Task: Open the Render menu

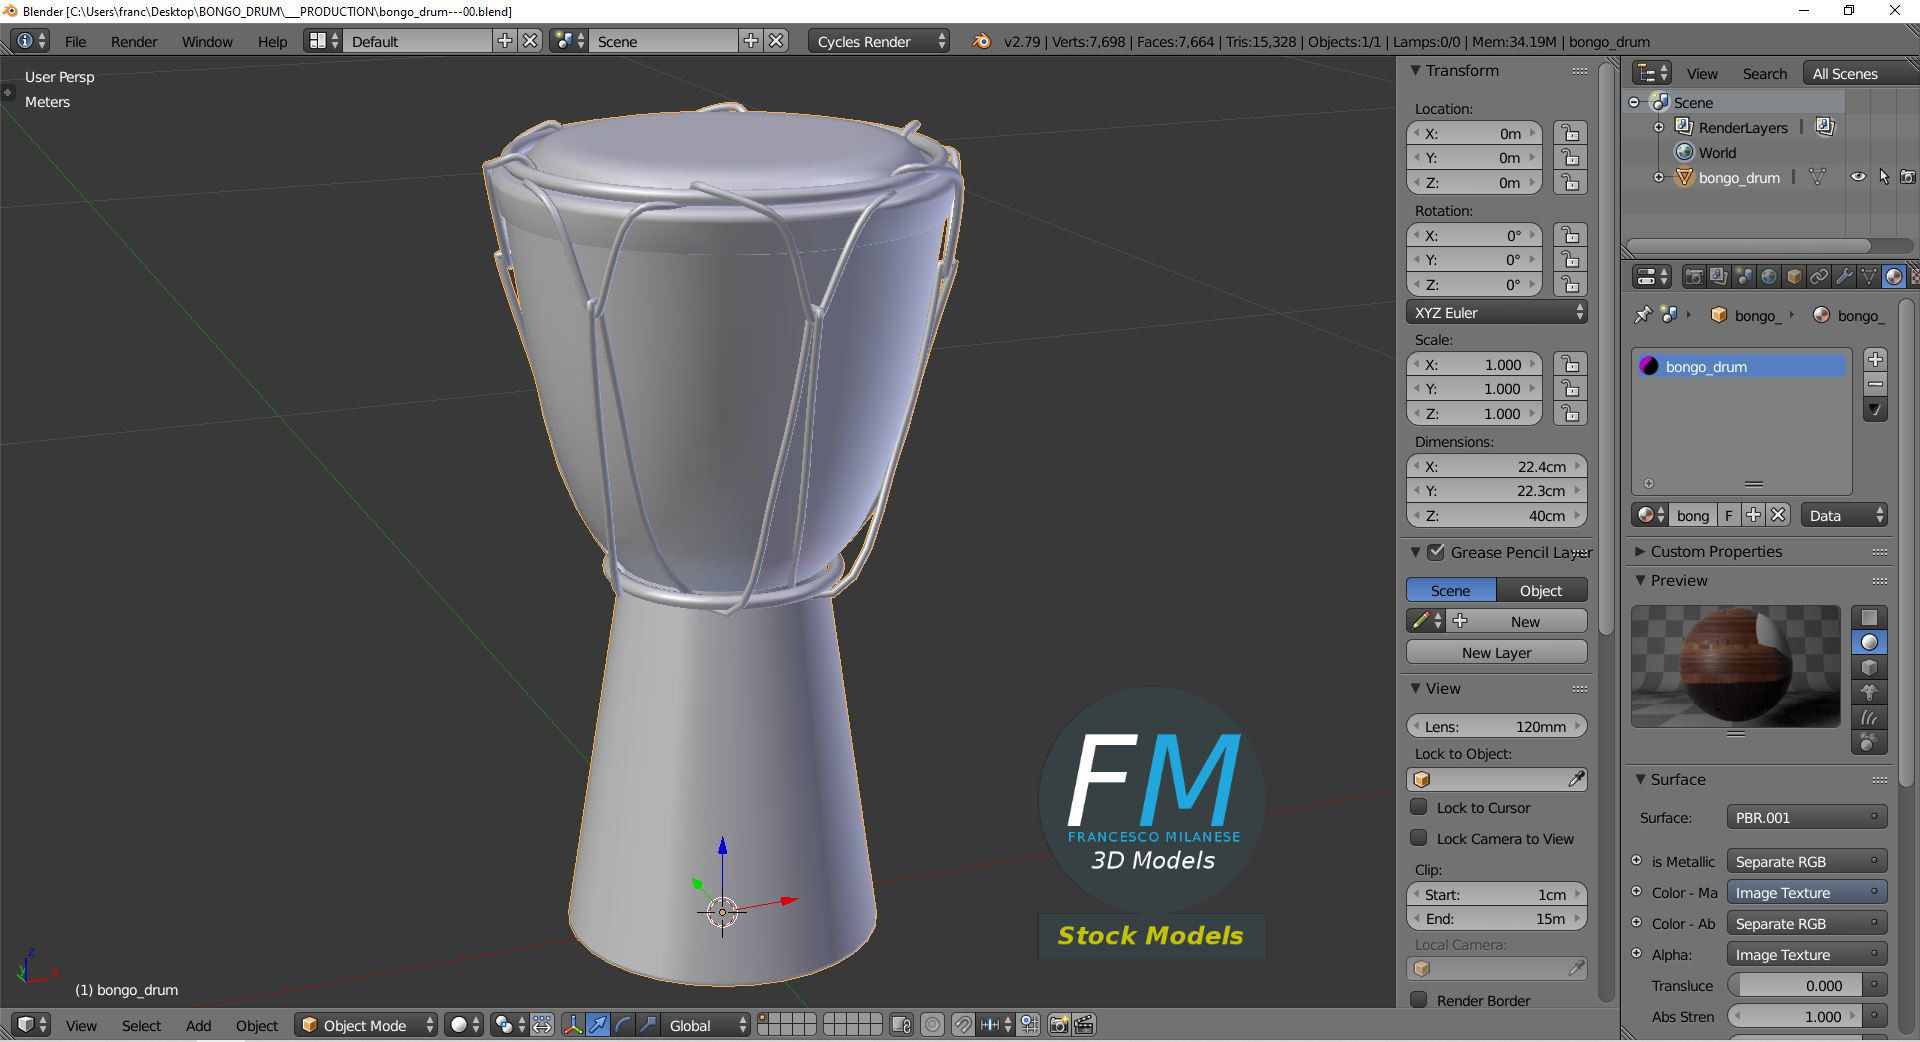Action: [134, 41]
